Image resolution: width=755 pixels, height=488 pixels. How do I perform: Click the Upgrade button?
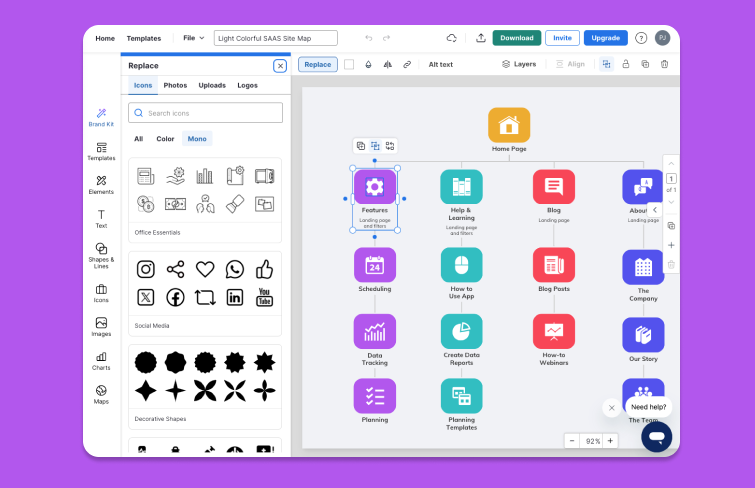[x=605, y=38]
